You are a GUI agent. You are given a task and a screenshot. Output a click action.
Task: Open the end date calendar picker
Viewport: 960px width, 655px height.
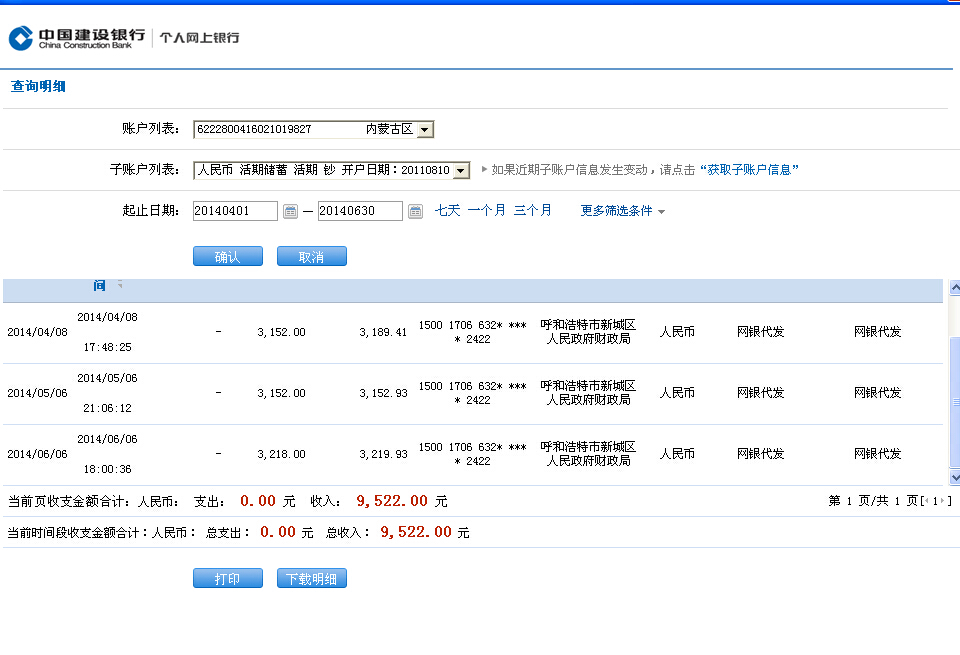pyautogui.click(x=415, y=211)
